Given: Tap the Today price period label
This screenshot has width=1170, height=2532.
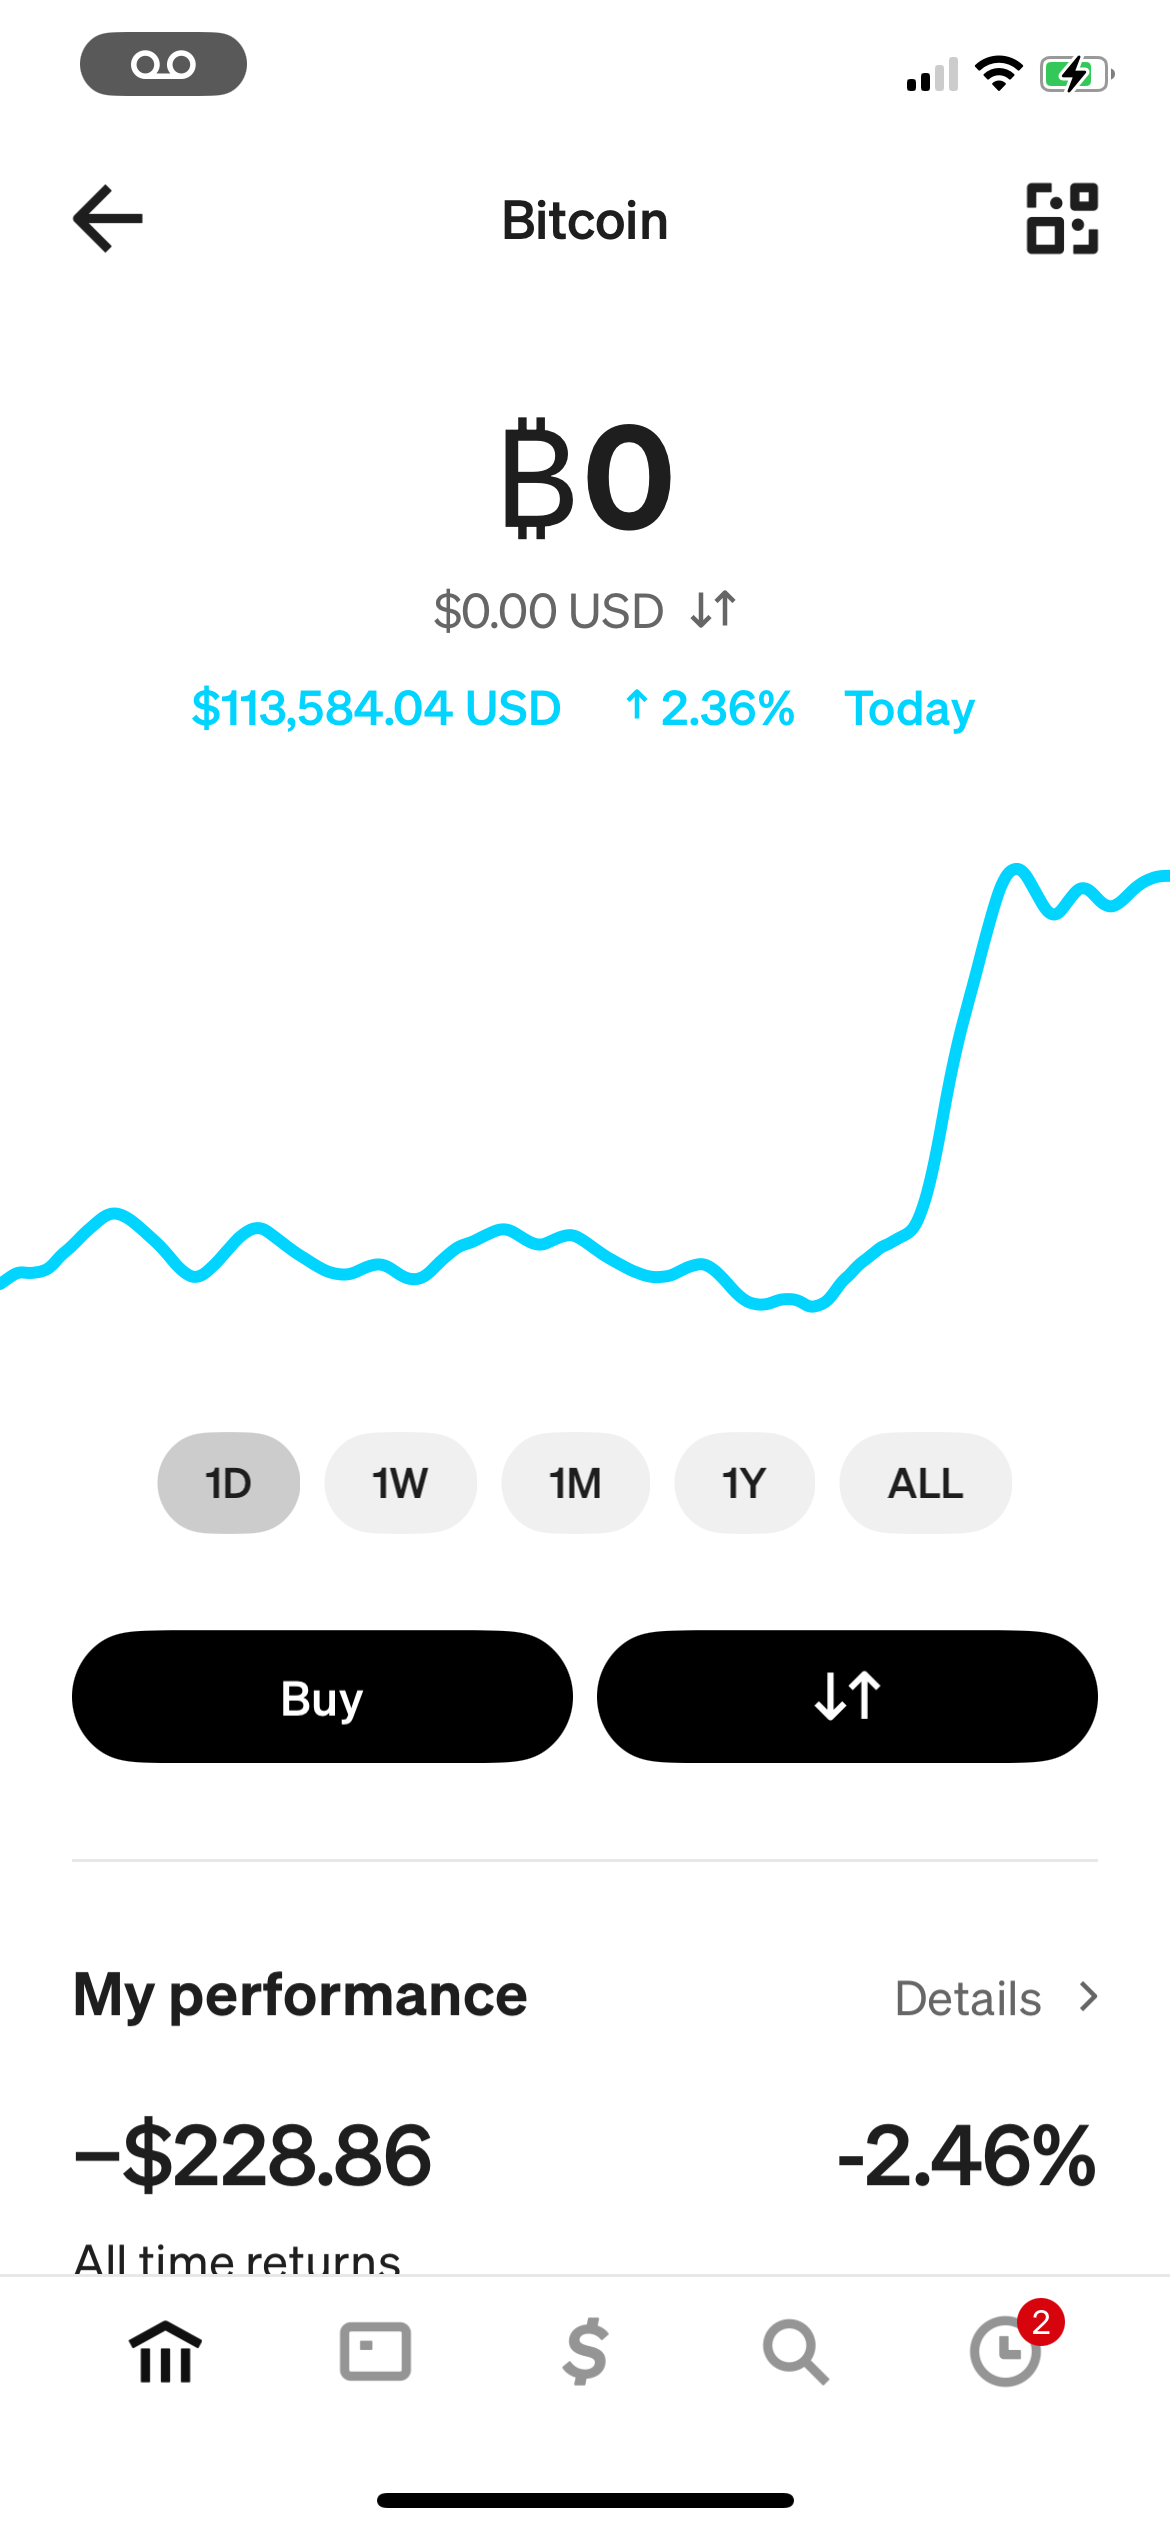Looking at the screenshot, I should 909,709.
